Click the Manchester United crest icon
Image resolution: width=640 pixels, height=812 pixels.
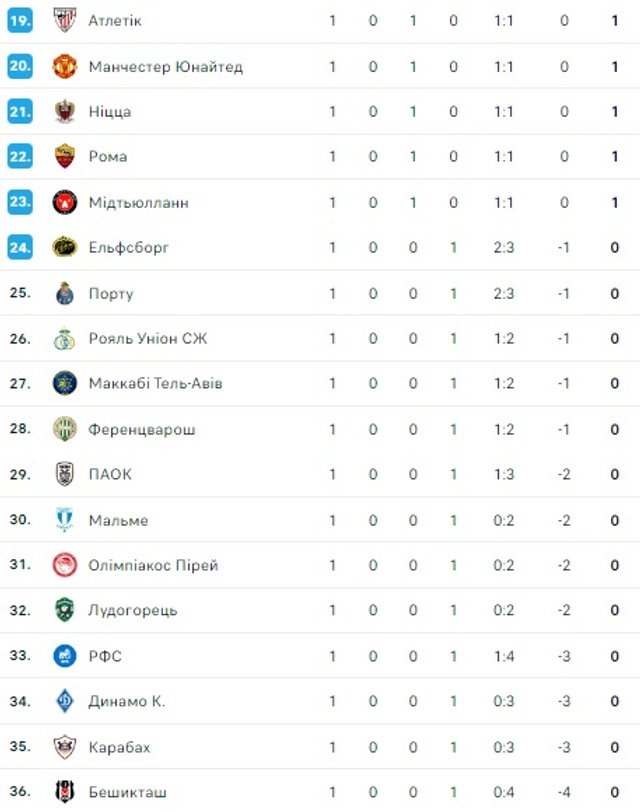(x=64, y=67)
